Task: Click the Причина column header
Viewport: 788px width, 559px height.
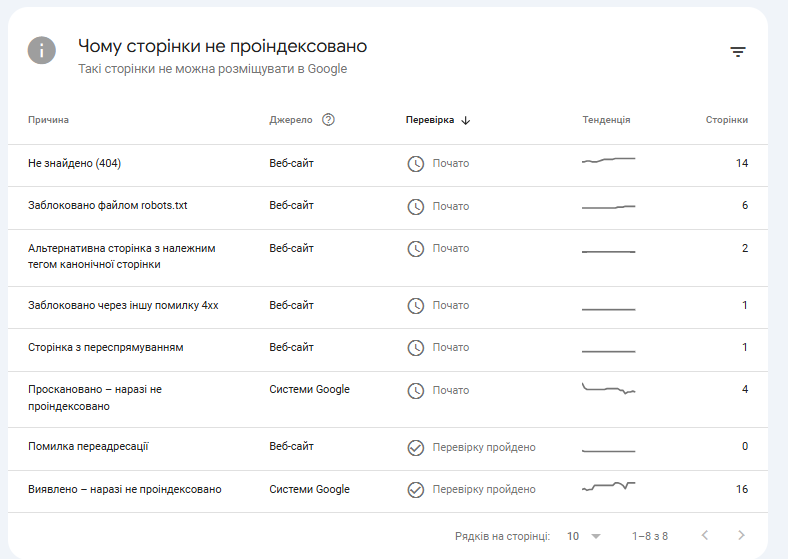Action: 49,120
